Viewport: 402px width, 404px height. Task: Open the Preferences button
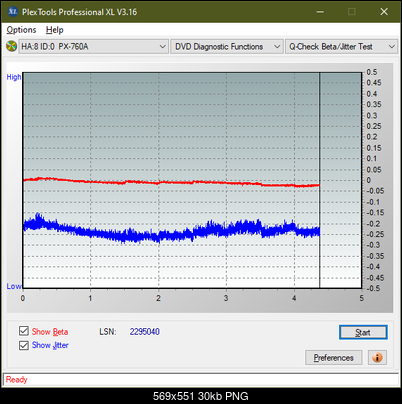click(334, 358)
